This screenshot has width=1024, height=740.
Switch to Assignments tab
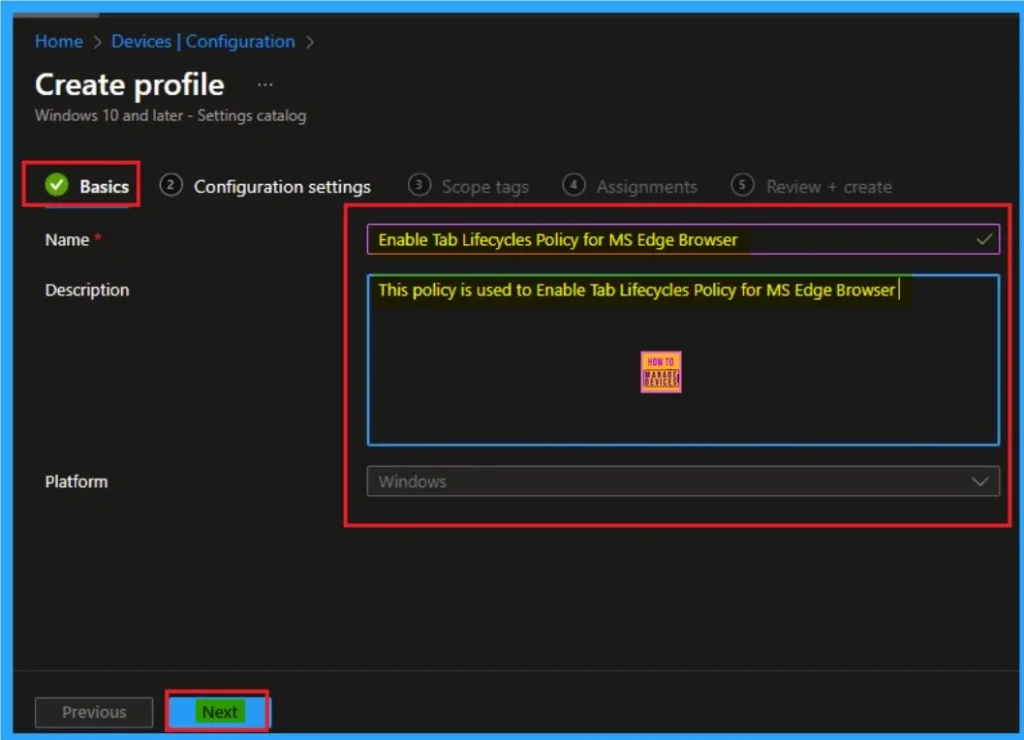pyautogui.click(x=630, y=187)
